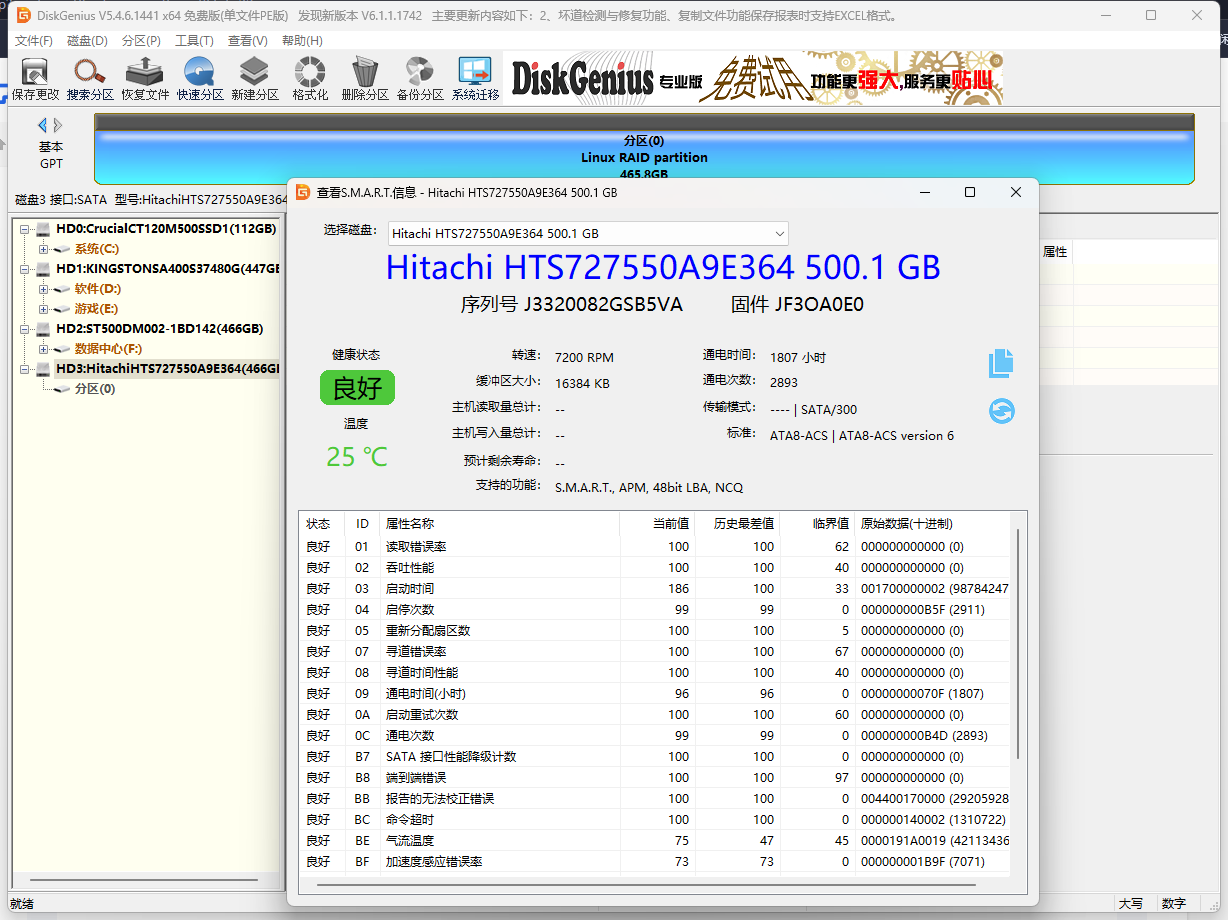
Task: Click the Delete Partition (删除分区) trash icon
Action: 365,78
